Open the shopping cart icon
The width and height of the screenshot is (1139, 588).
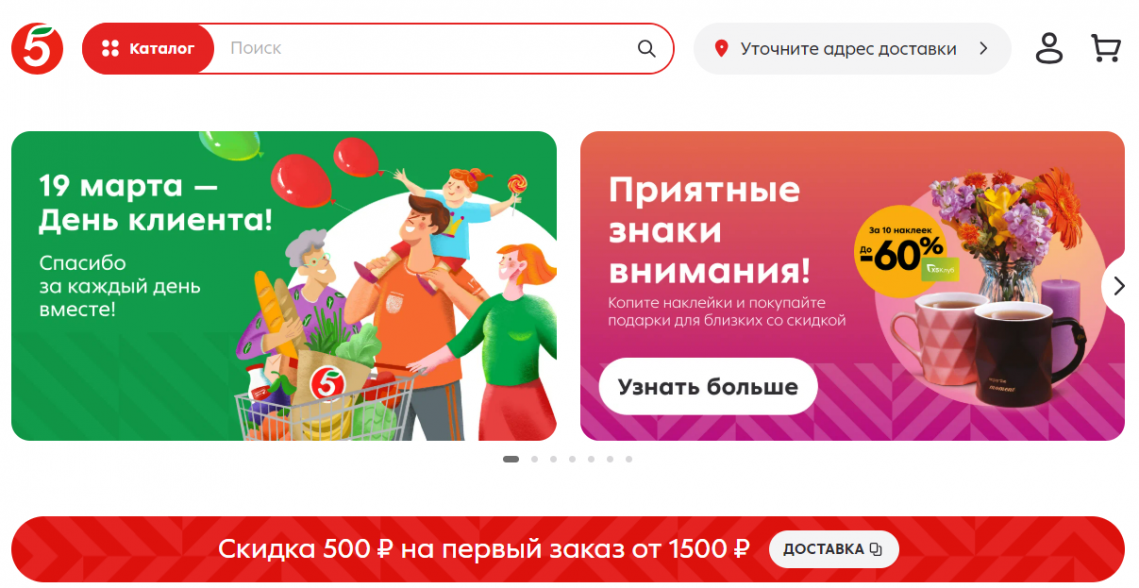(1106, 49)
